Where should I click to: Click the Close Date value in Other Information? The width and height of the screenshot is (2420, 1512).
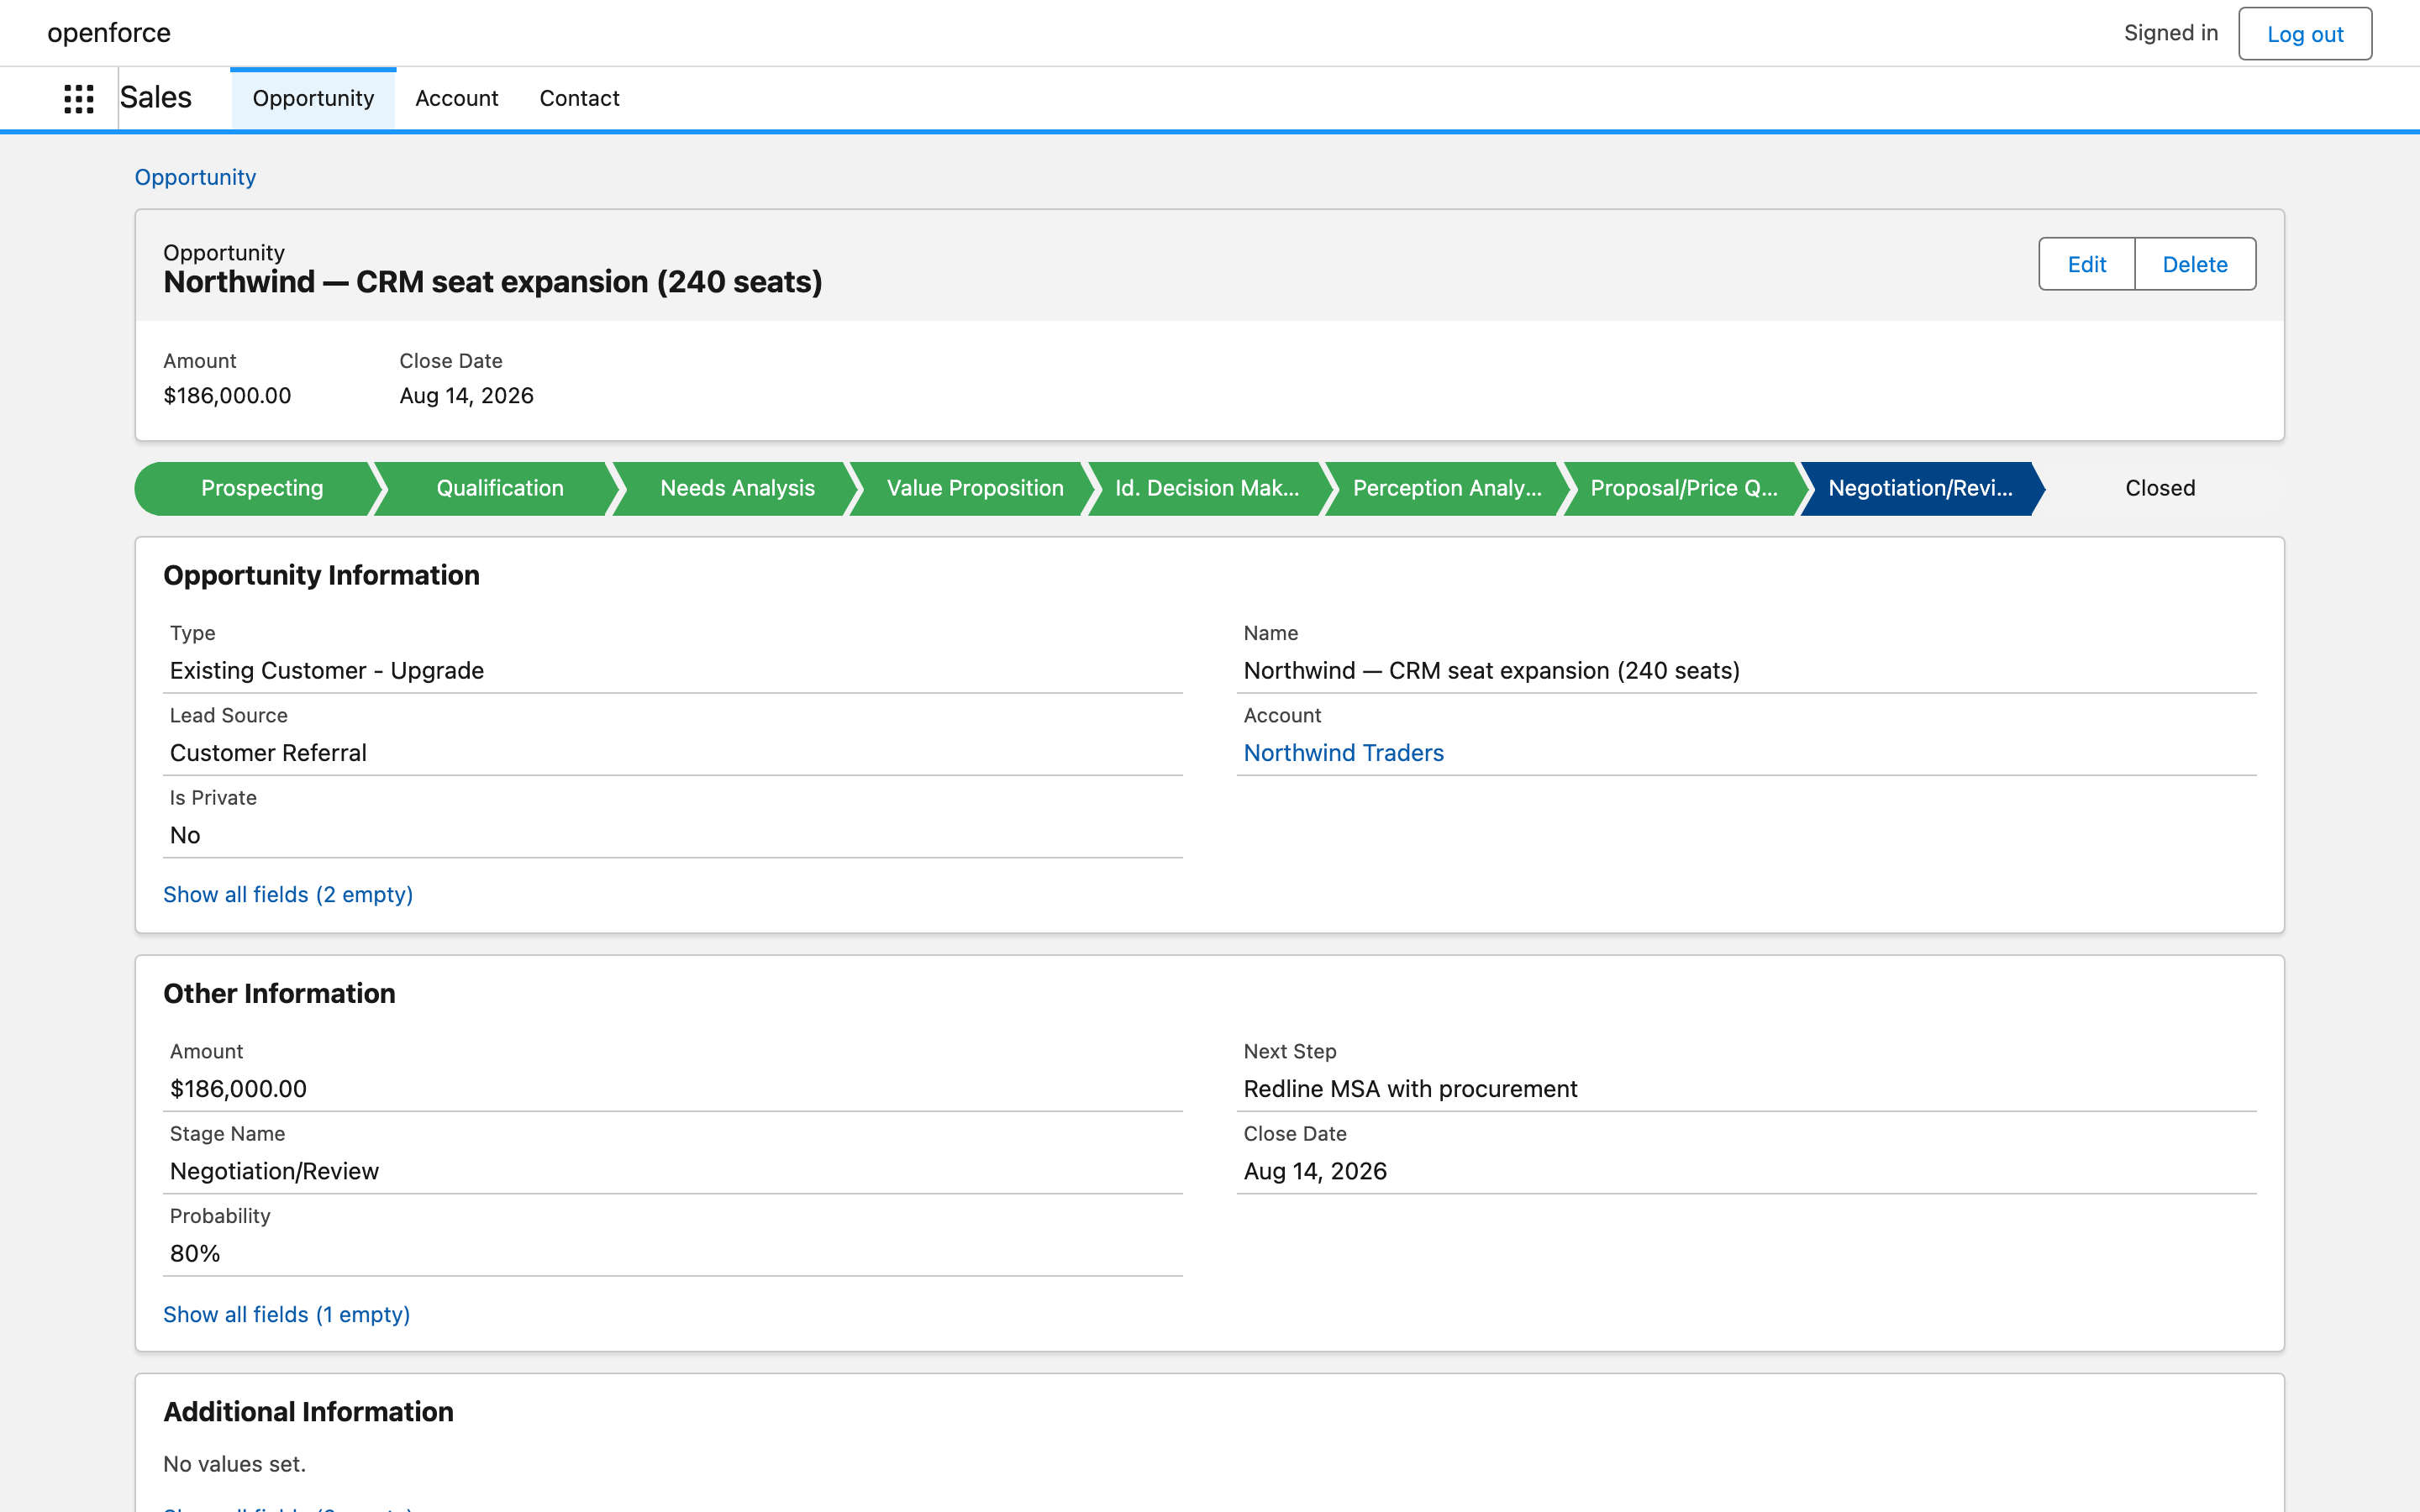[1315, 1171]
